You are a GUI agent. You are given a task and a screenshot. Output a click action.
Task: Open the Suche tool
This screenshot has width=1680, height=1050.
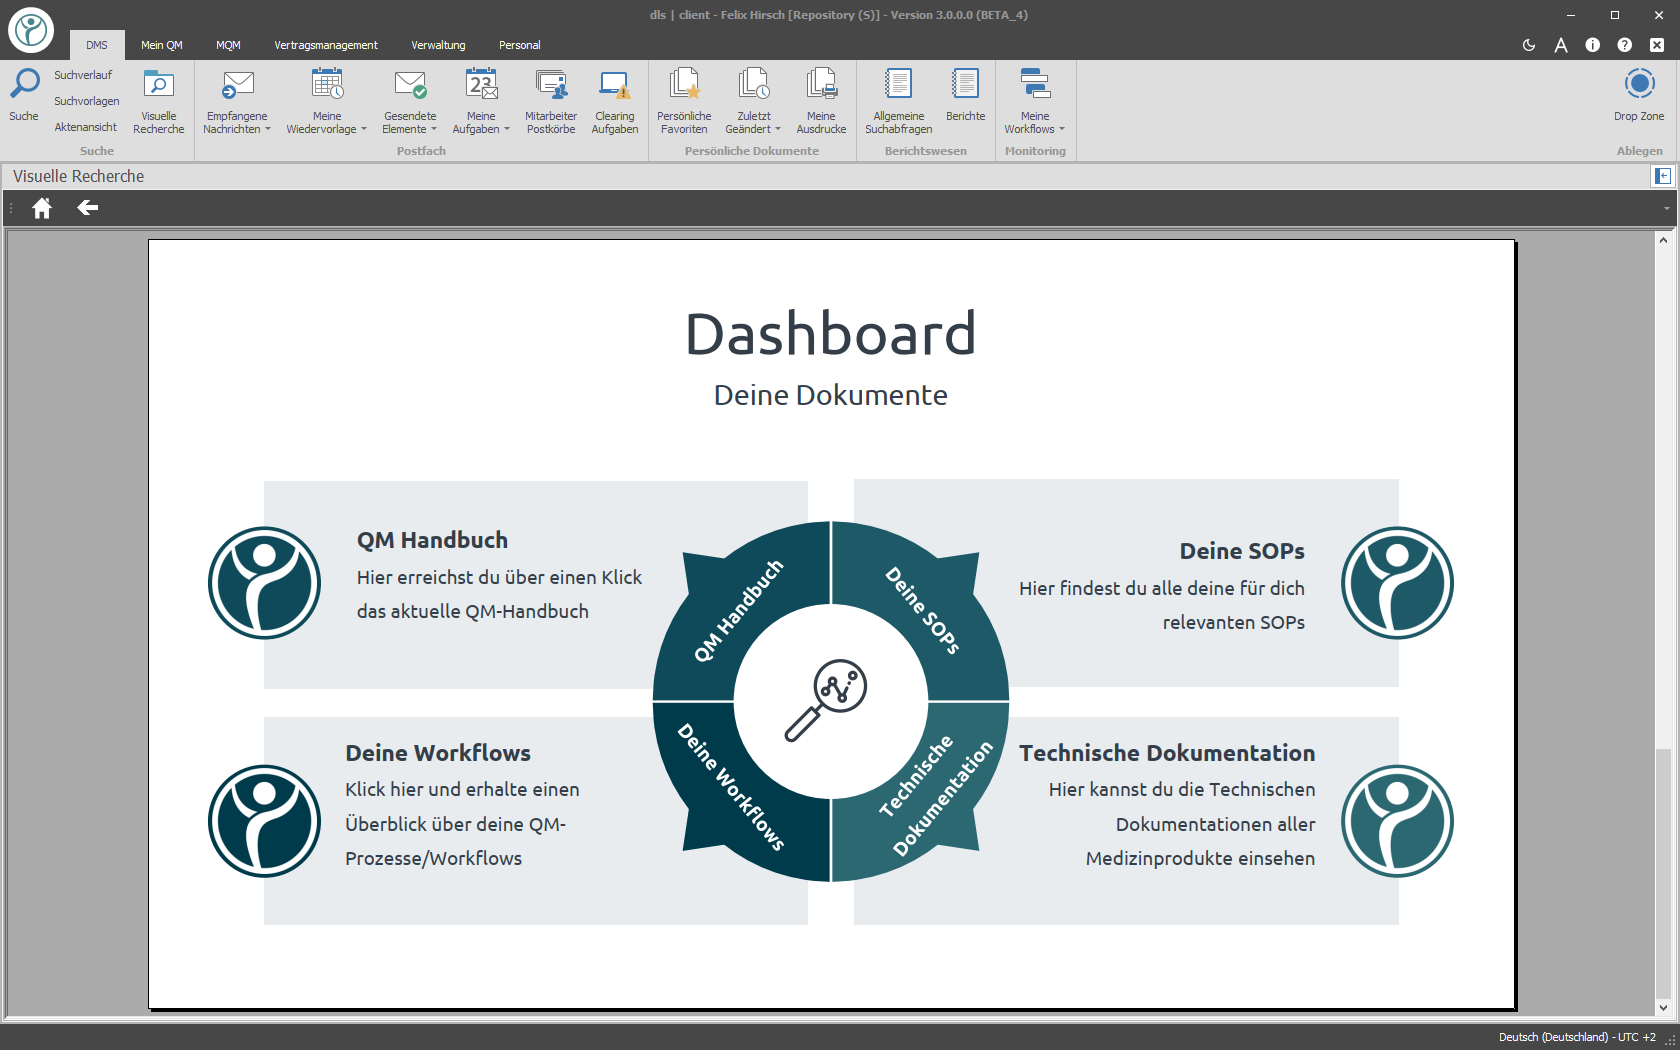click(23, 95)
